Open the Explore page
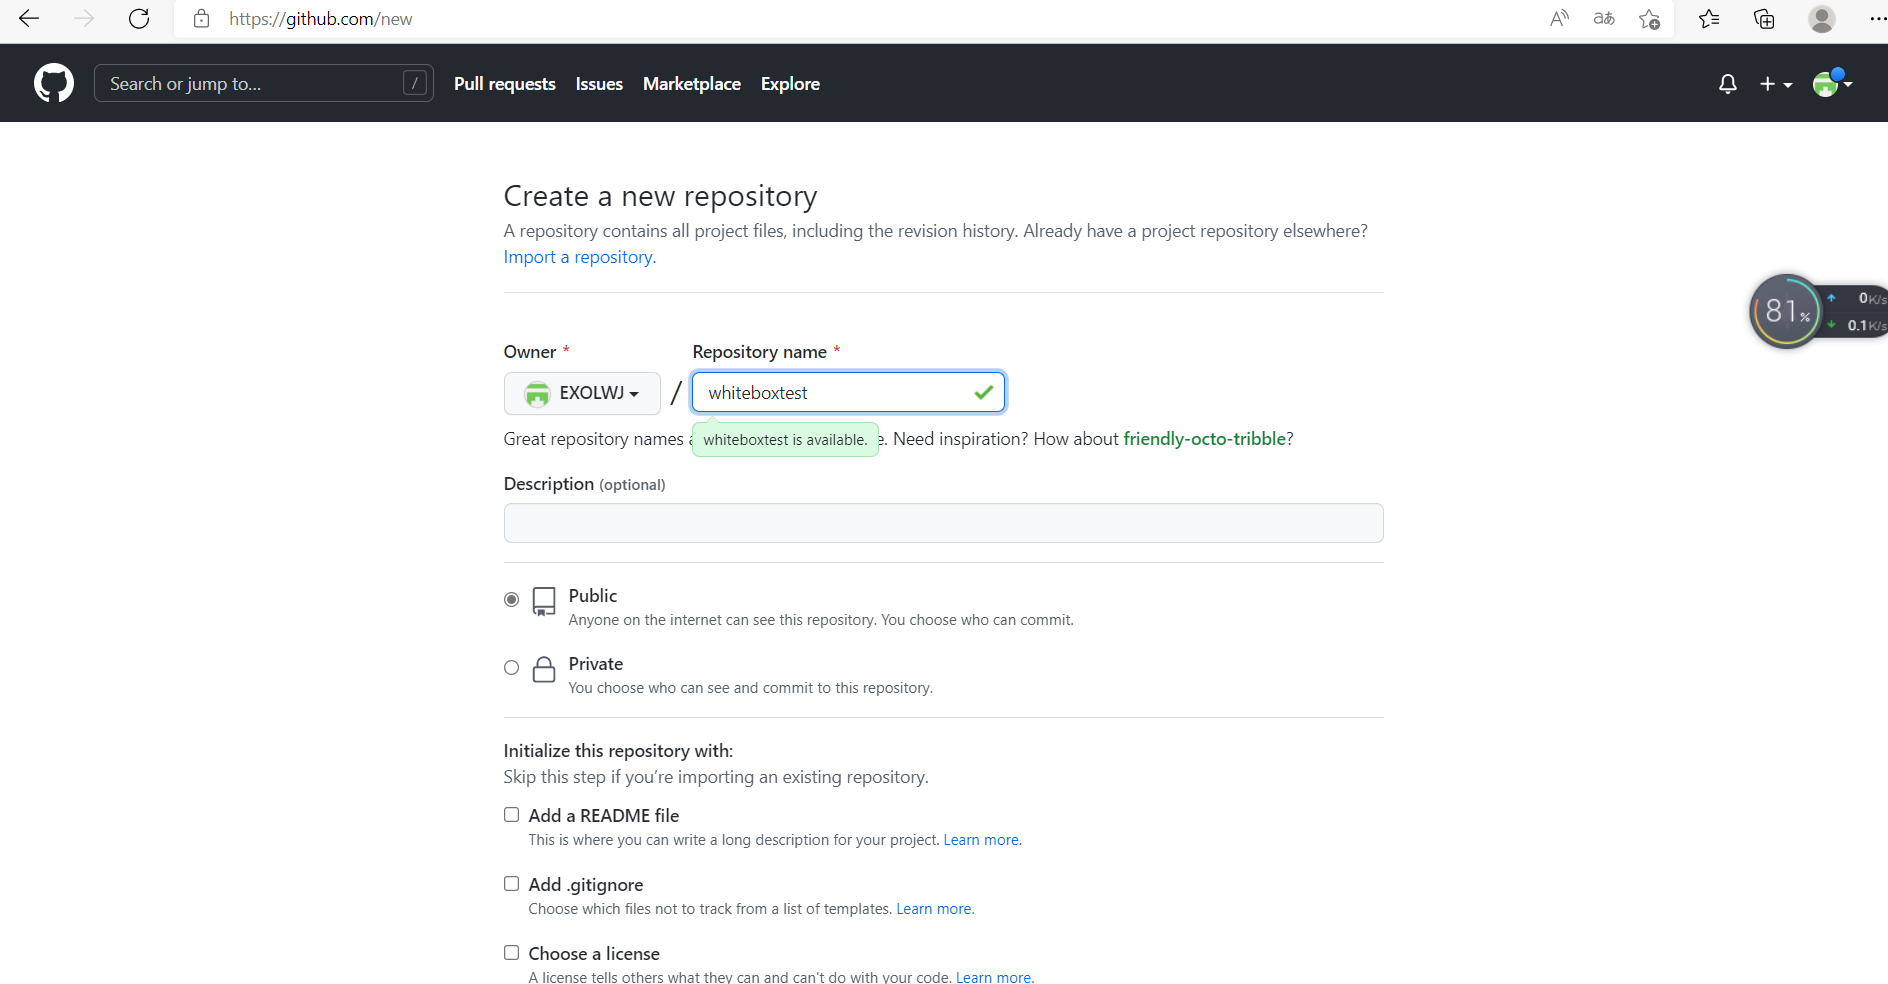1888x984 pixels. point(790,84)
